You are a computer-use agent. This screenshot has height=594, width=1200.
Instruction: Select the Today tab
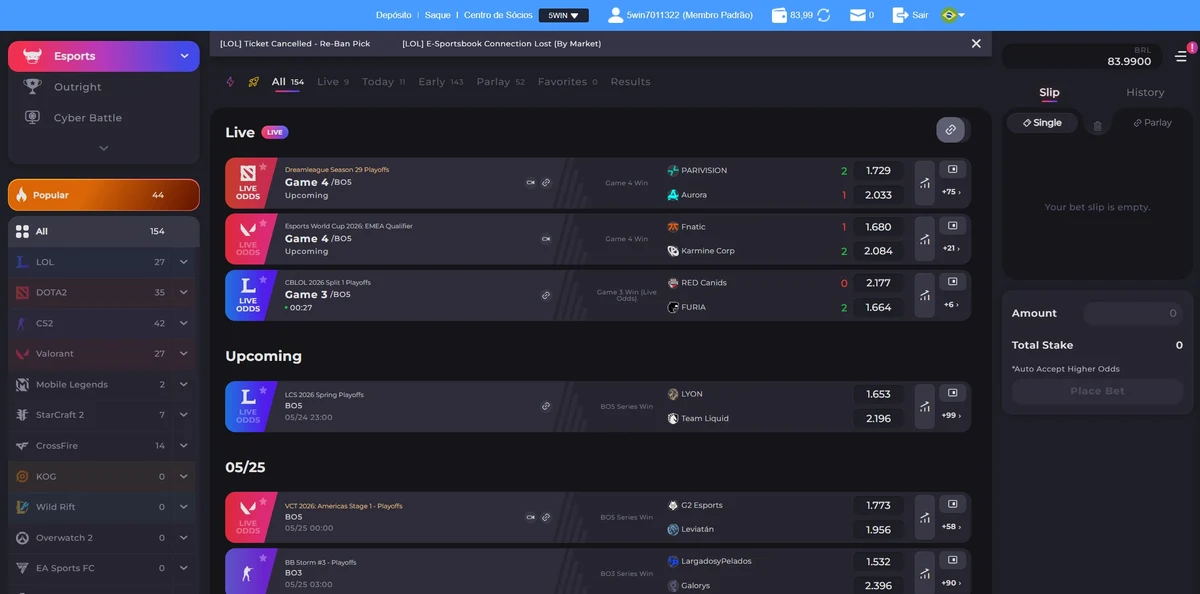(x=383, y=82)
